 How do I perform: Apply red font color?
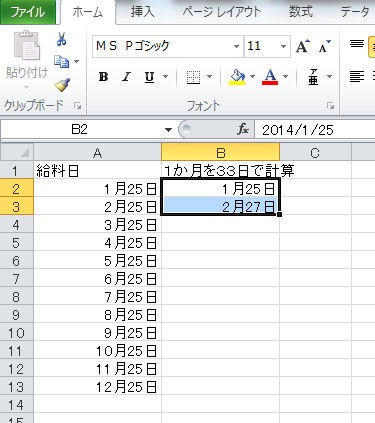click(270, 77)
